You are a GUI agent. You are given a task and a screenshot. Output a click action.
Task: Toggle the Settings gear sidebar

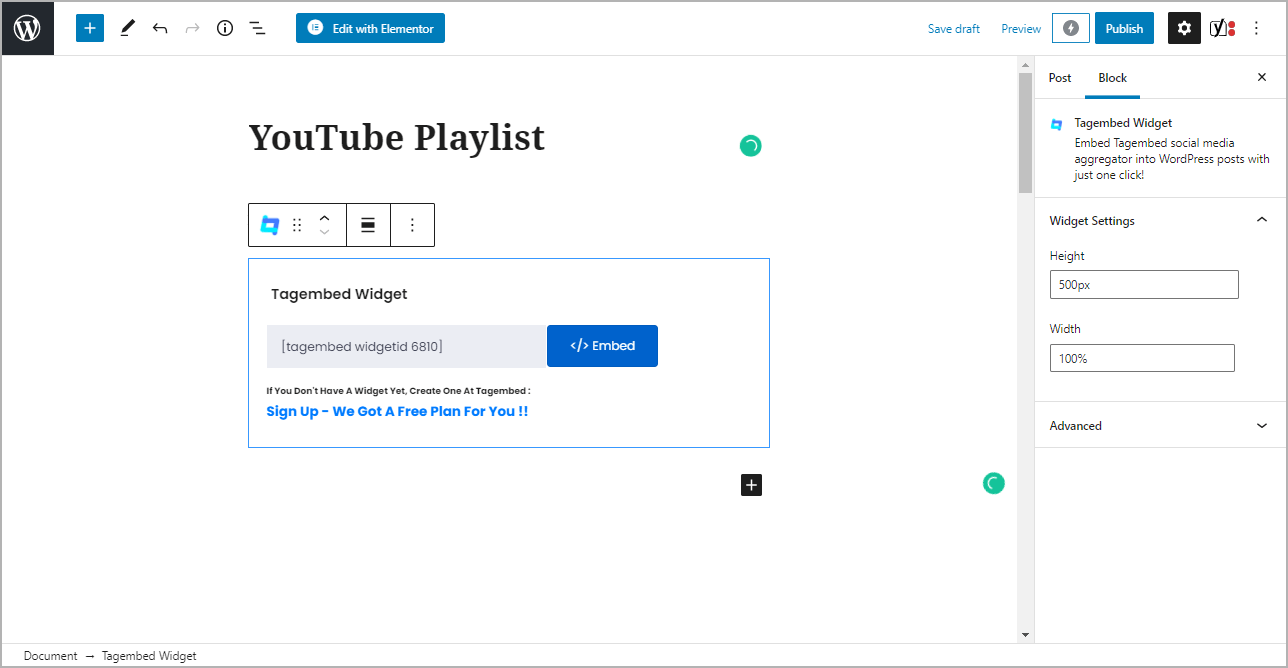[1184, 28]
